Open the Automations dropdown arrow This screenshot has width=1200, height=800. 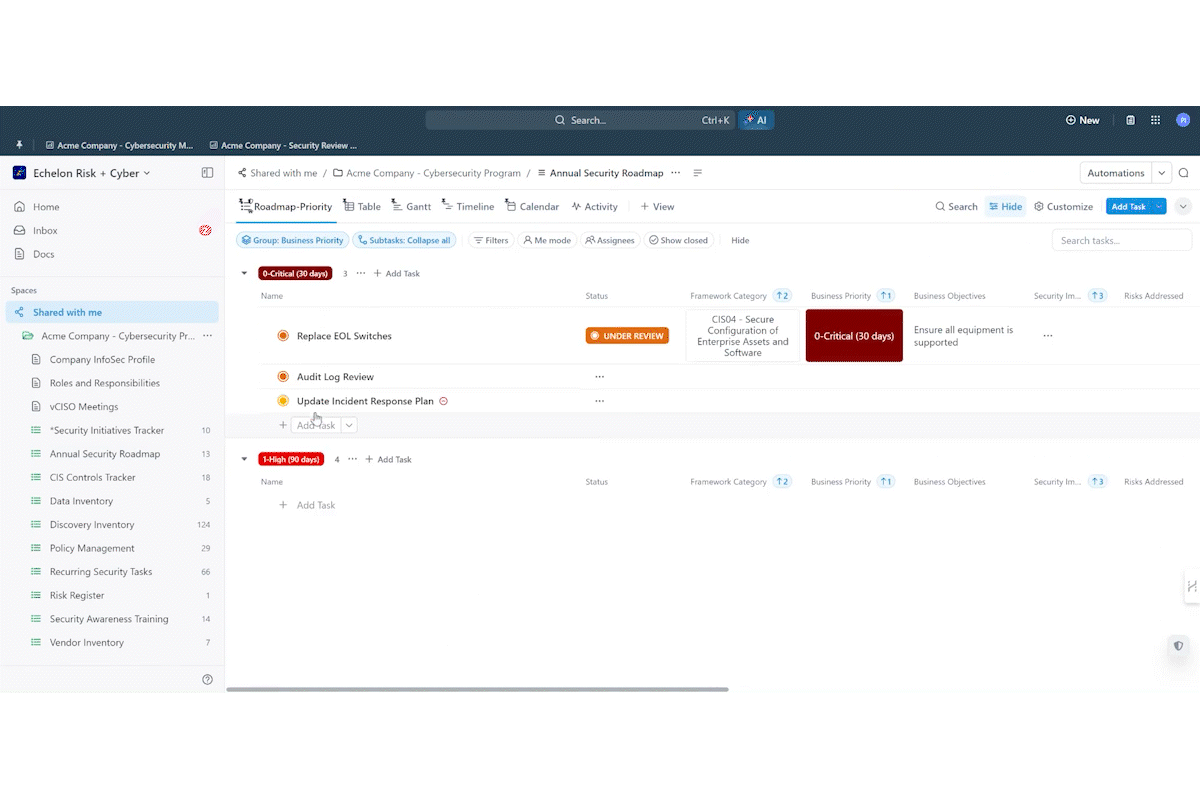(x=1161, y=173)
